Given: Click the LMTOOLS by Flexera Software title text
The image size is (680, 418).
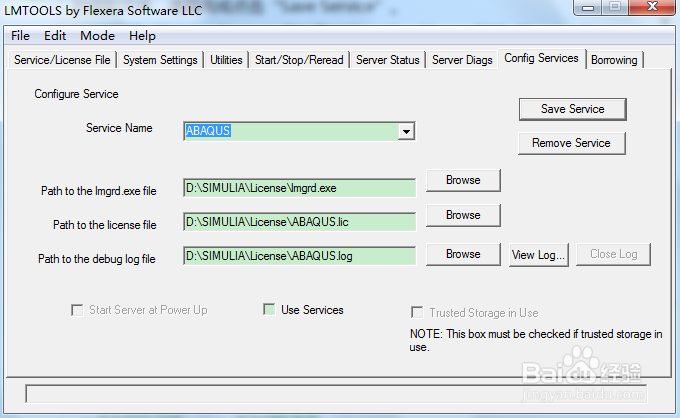Looking at the screenshot, I should point(103,10).
